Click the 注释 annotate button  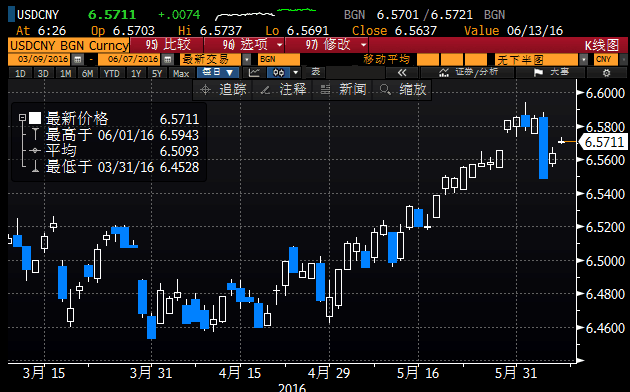(x=283, y=90)
